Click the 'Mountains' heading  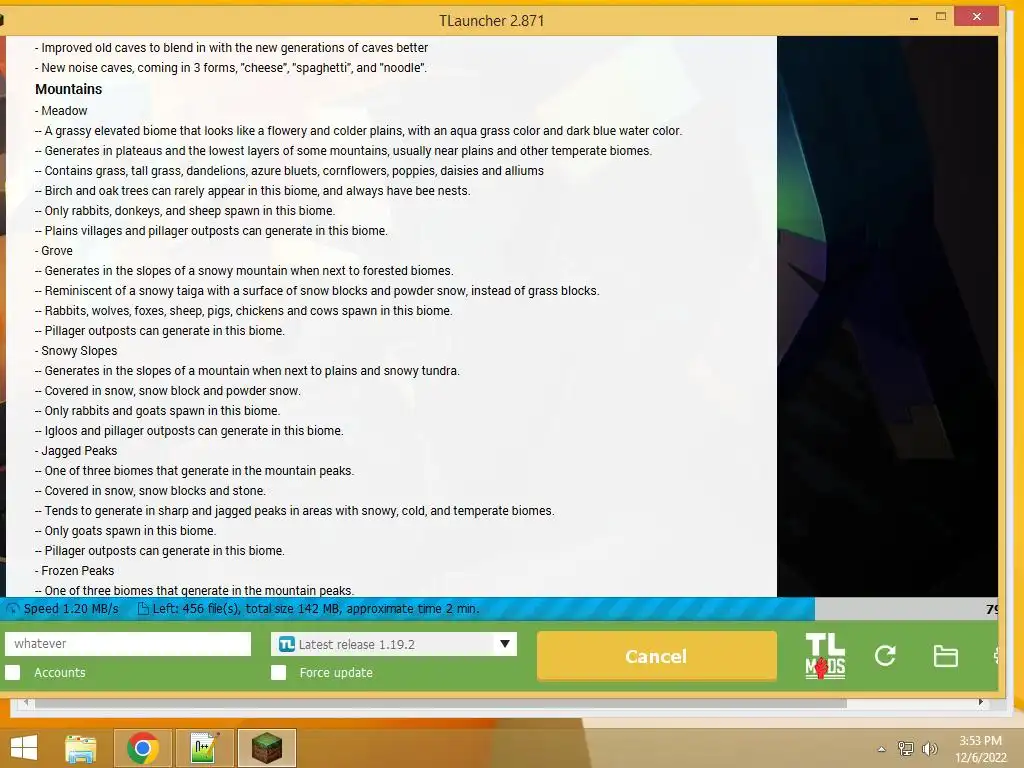pyautogui.click(x=69, y=89)
